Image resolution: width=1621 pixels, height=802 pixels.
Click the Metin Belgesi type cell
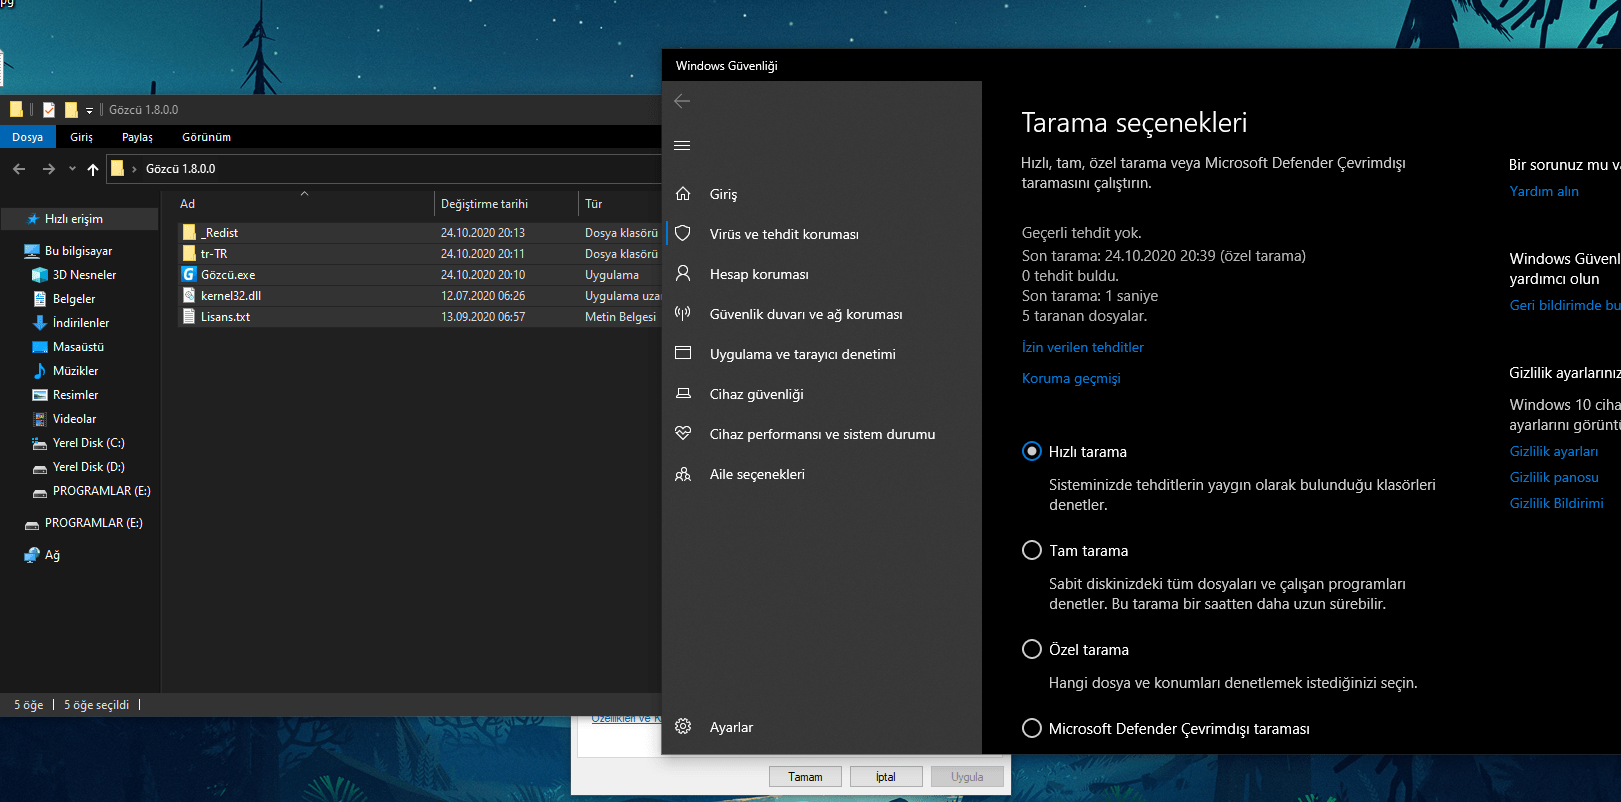coord(620,317)
